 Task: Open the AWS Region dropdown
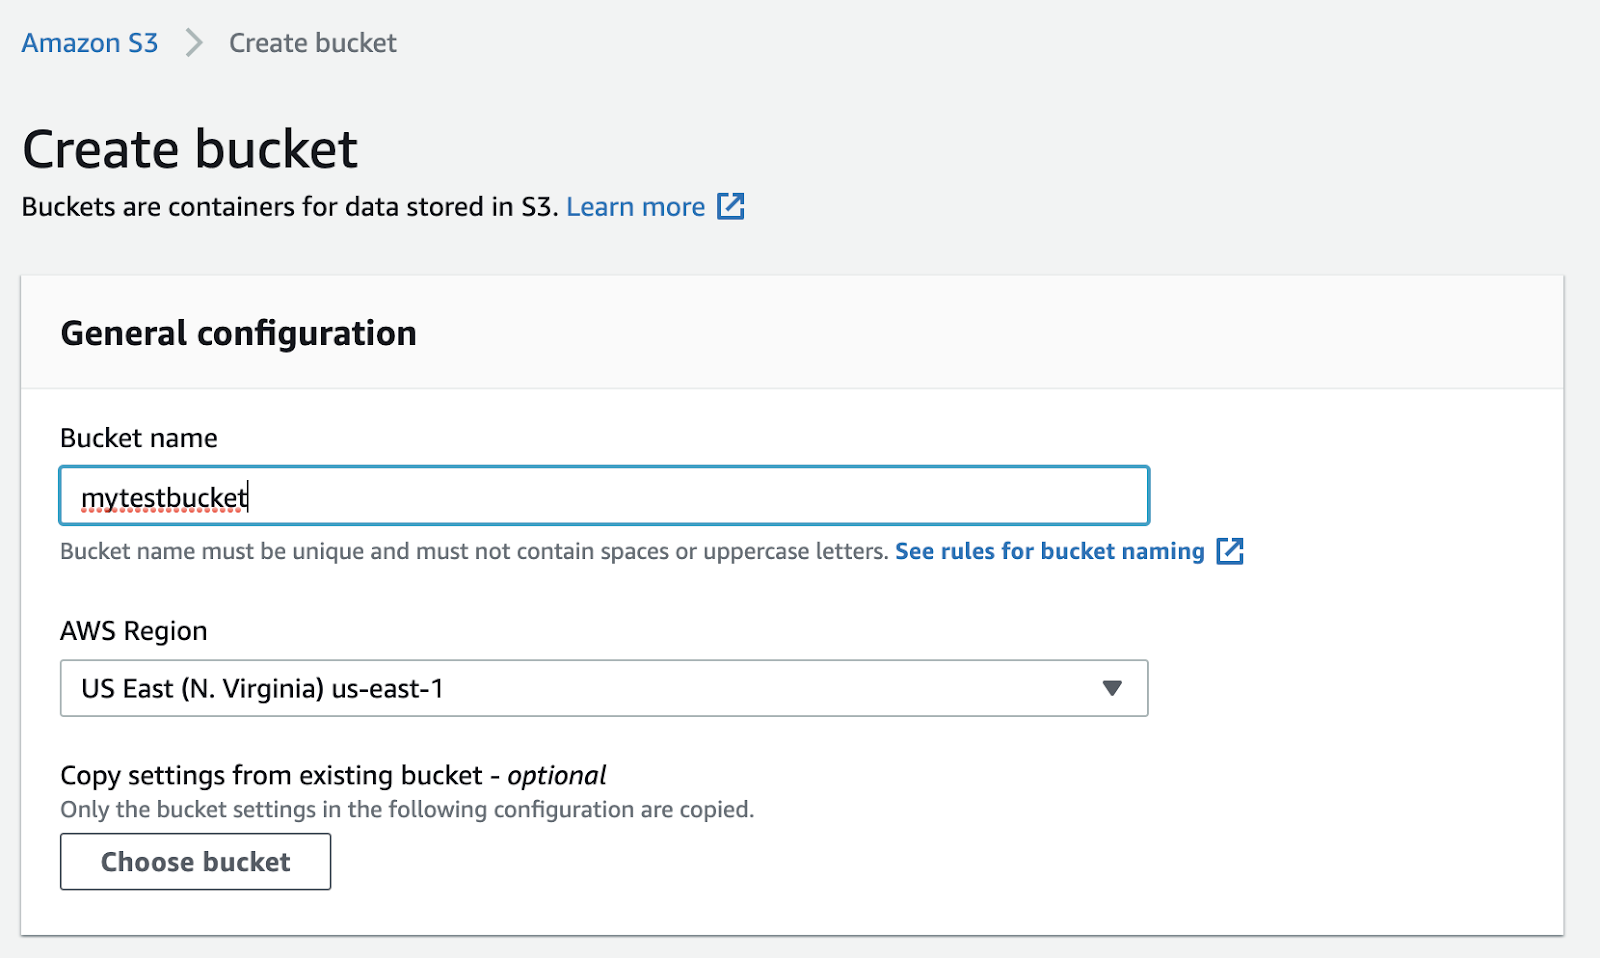point(604,688)
